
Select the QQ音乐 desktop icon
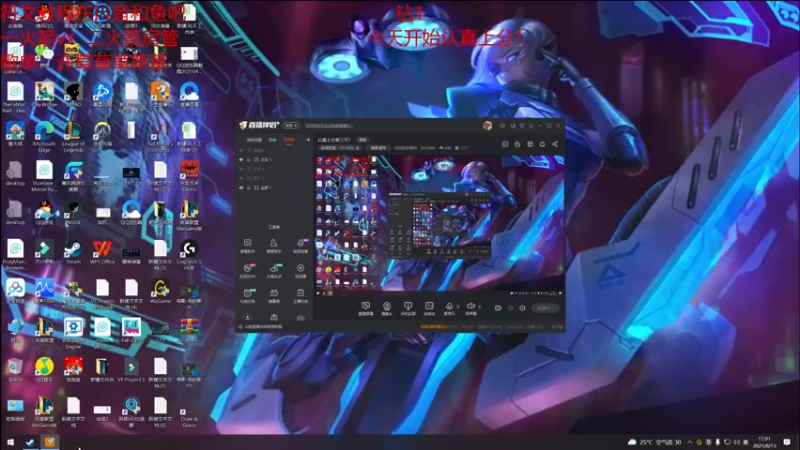pos(44,370)
